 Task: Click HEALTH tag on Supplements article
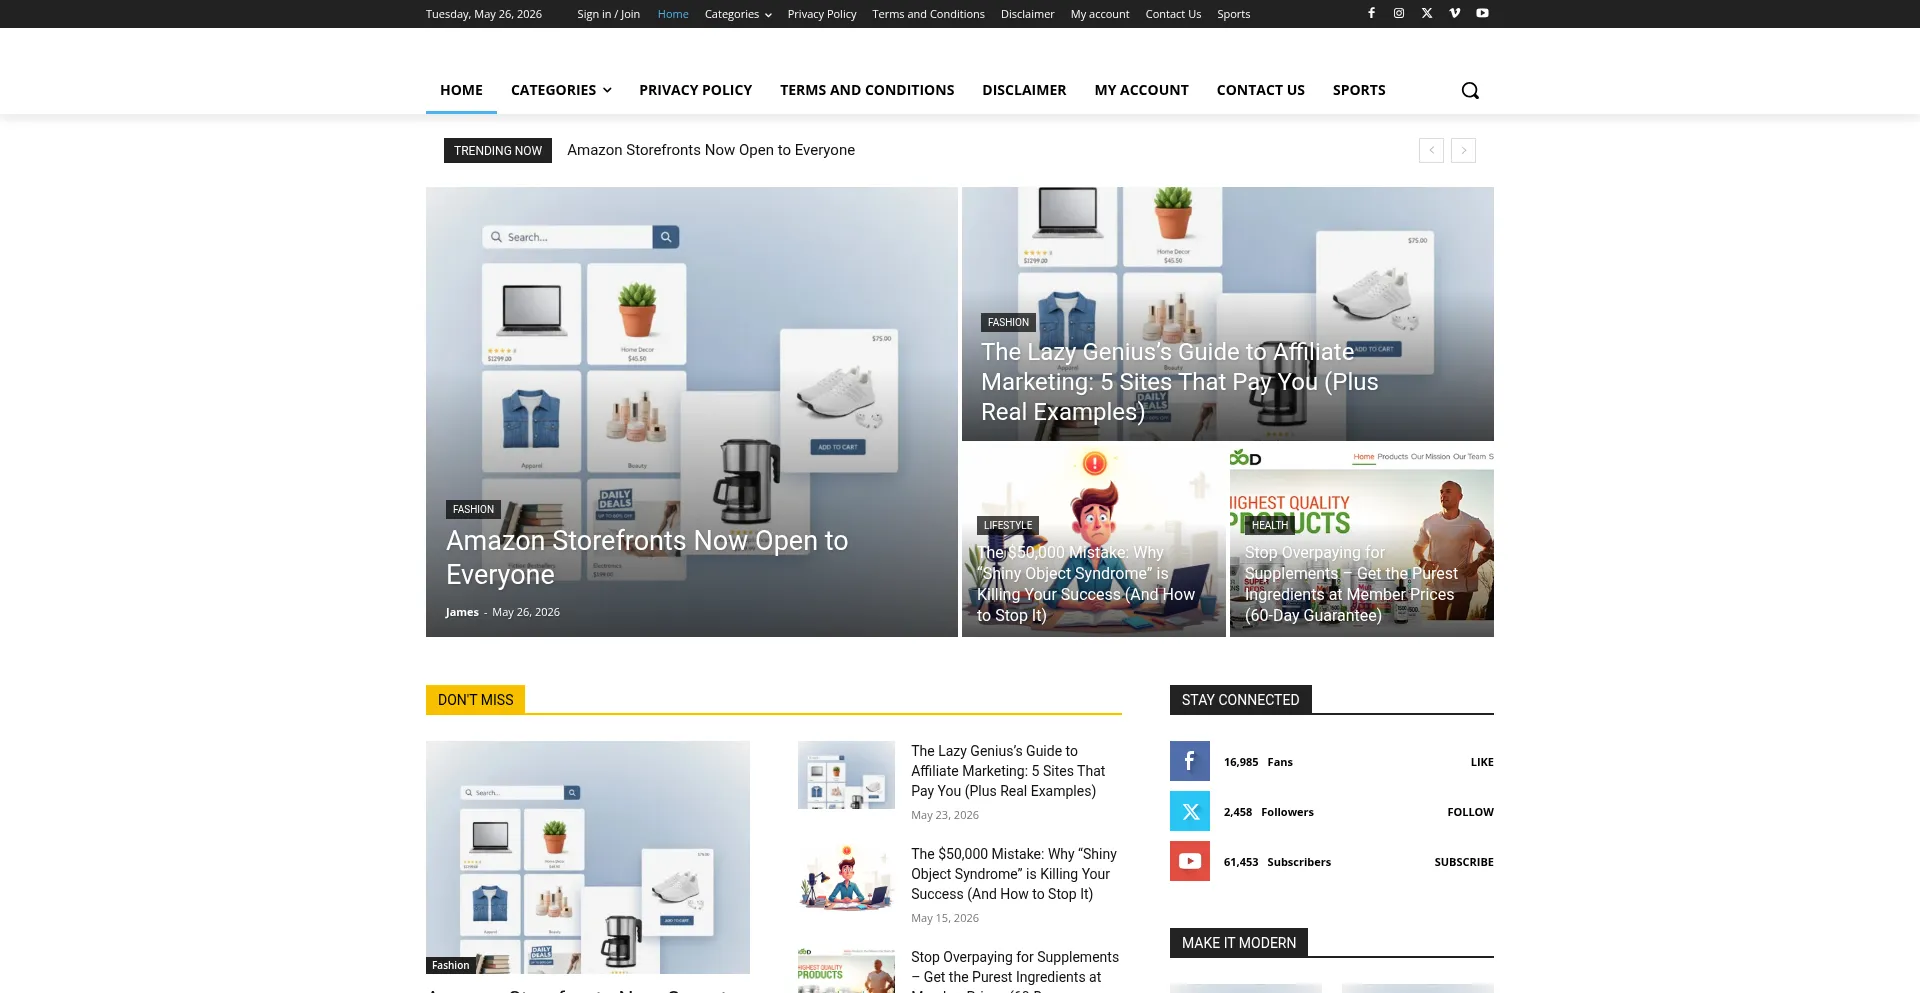[1270, 525]
